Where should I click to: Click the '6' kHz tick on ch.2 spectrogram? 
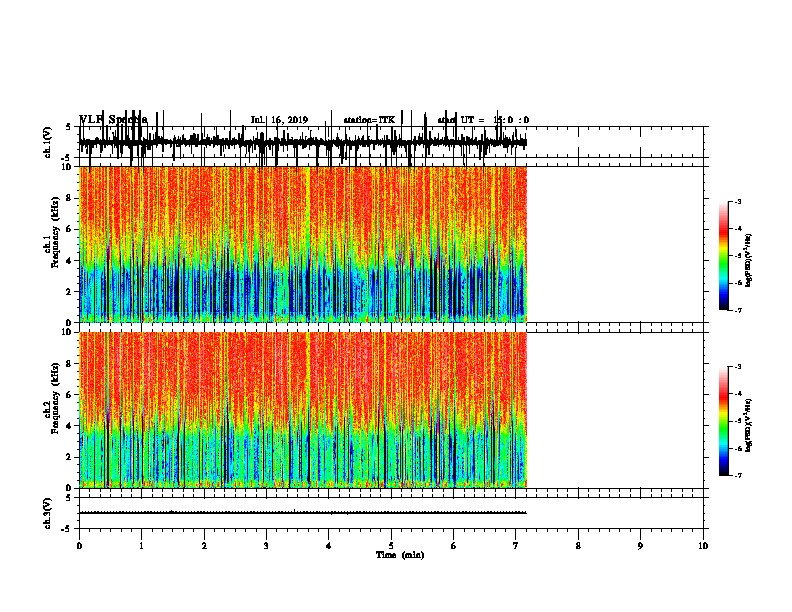point(69,395)
